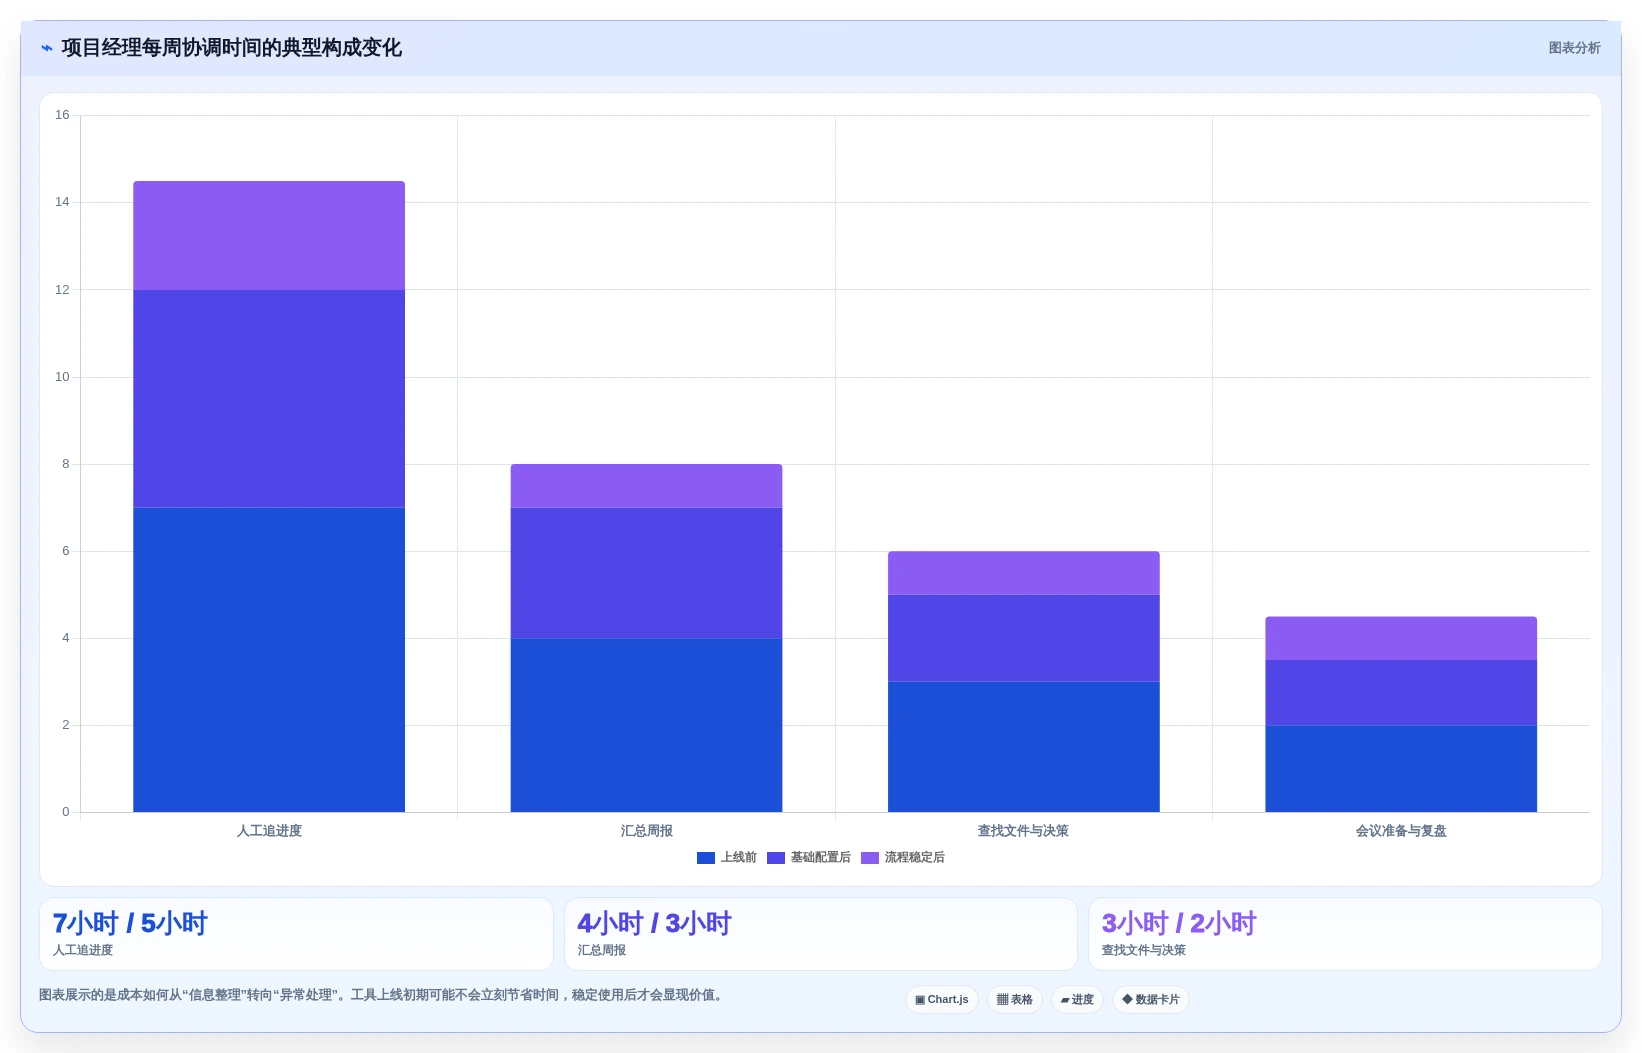Select the 流程稳定后 segment of 会议准备与复盘 bar
This screenshot has width=1642, height=1053.
(x=1401, y=638)
